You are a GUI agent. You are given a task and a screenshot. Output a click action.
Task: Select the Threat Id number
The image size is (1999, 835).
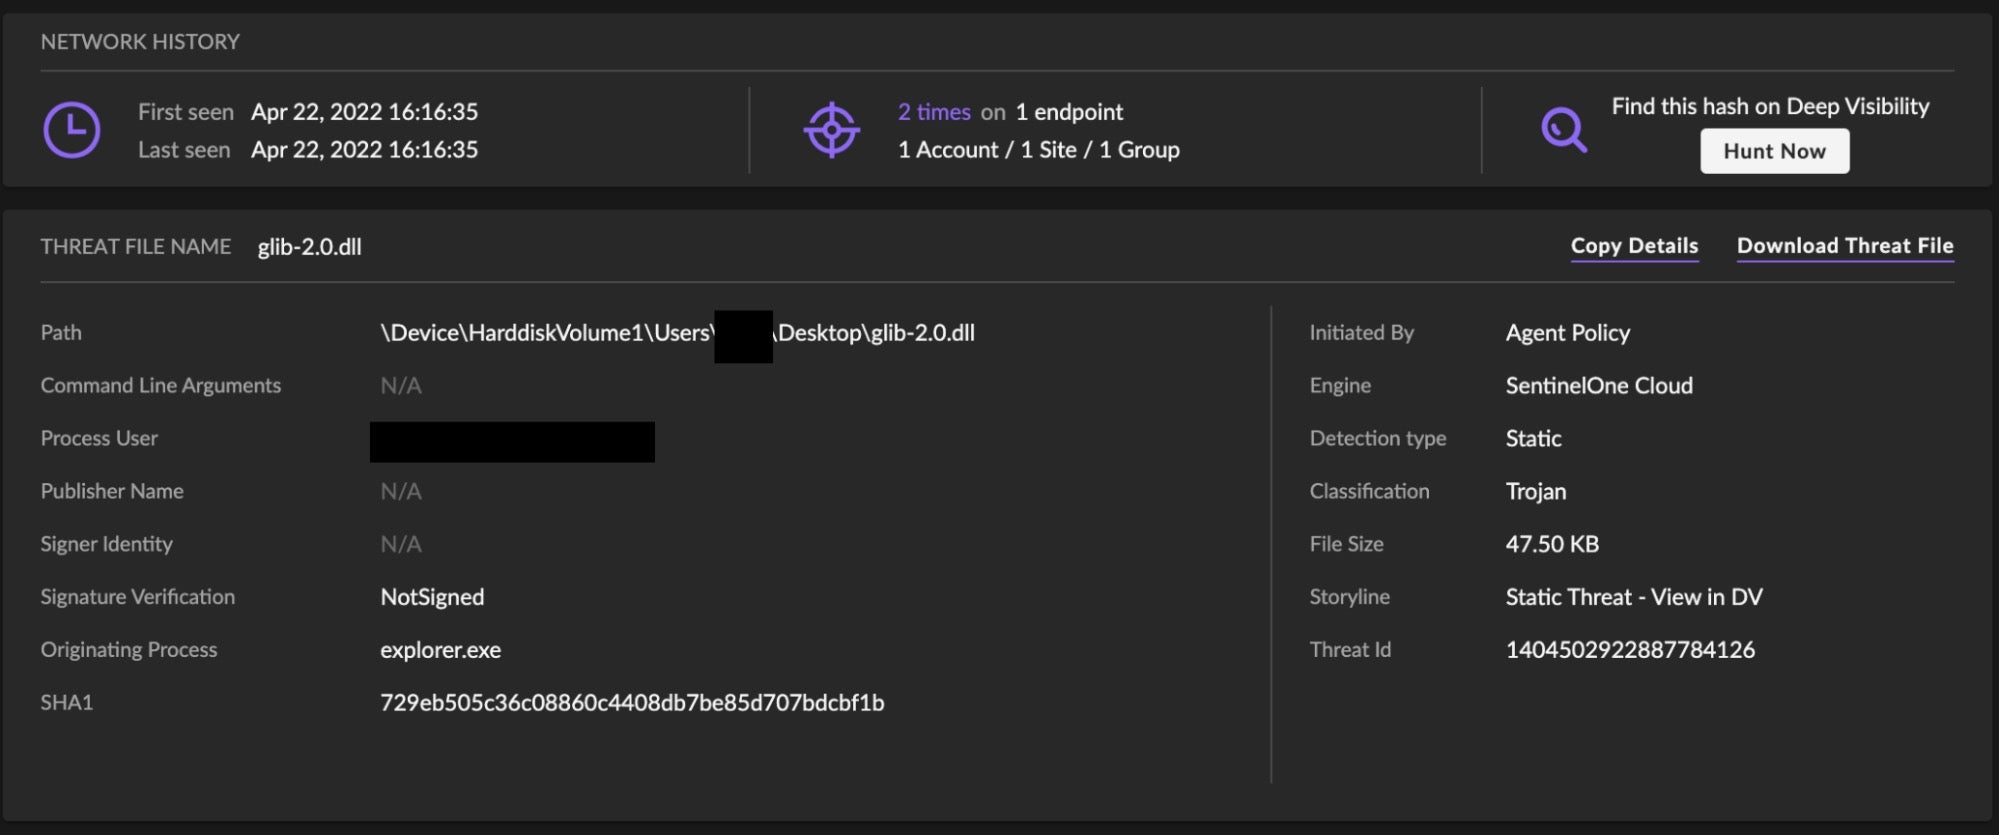point(1630,650)
